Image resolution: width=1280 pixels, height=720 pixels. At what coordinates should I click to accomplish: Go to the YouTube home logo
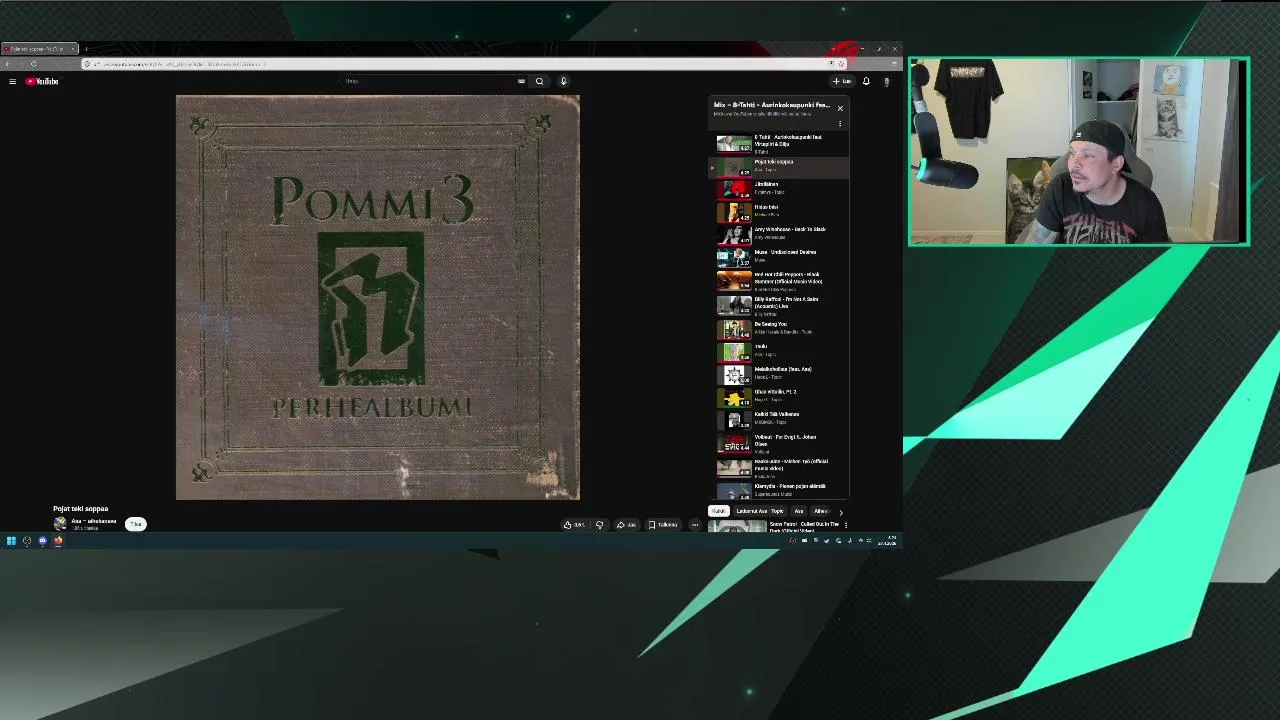pyautogui.click(x=42, y=81)
